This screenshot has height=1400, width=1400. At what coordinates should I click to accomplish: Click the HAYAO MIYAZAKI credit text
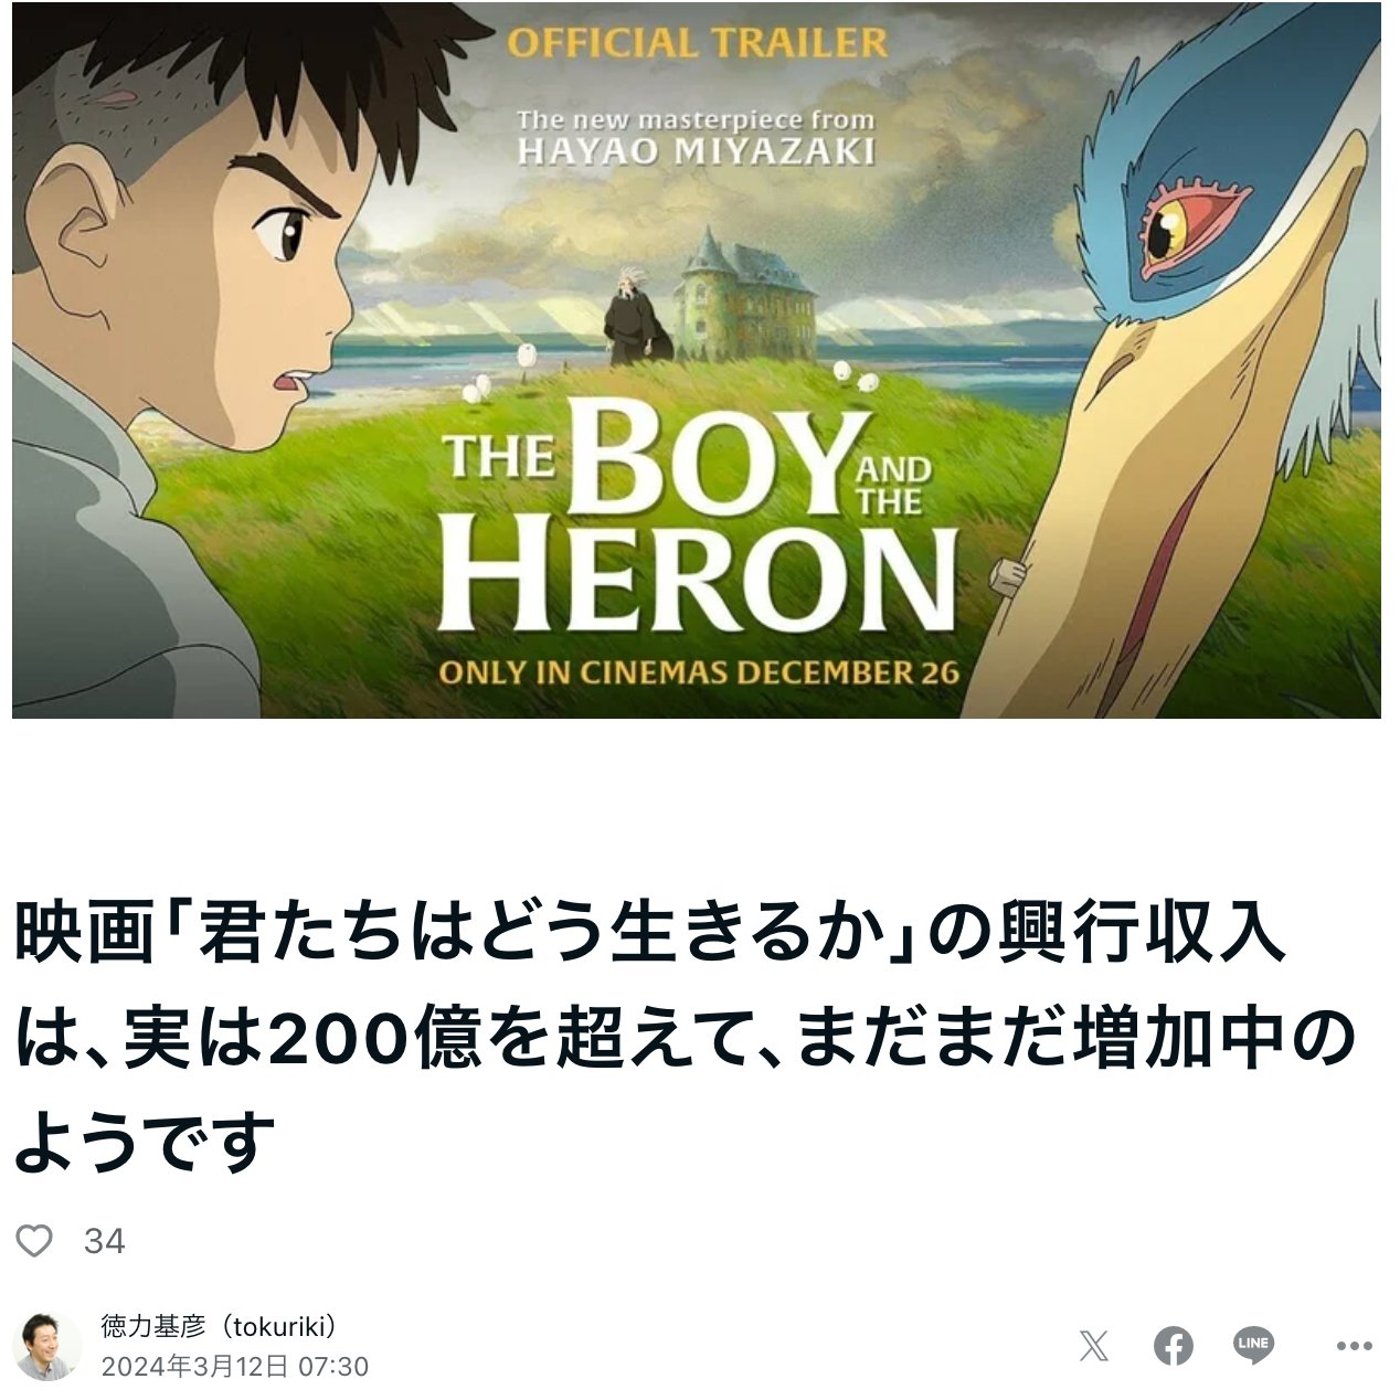(x=696, y=151)
